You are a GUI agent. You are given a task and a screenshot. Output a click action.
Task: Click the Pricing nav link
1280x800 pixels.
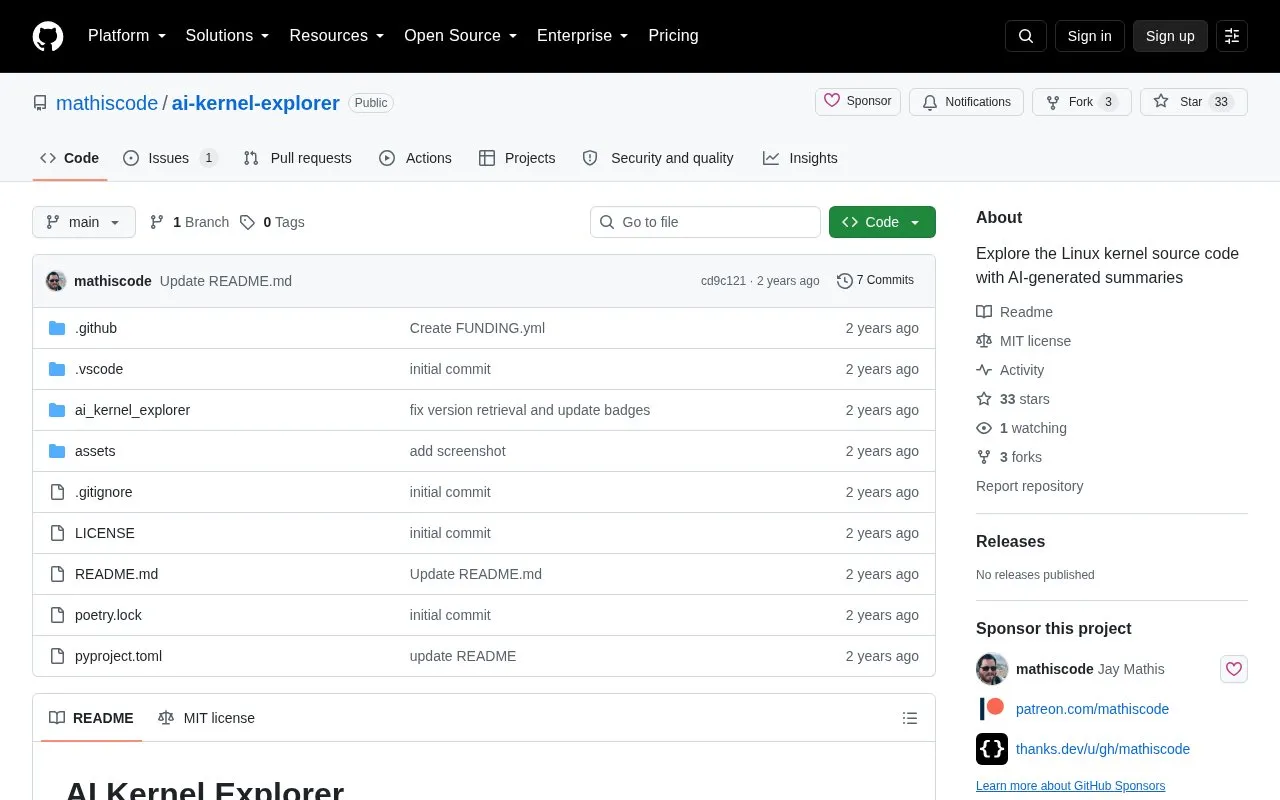tap(673, 36)
